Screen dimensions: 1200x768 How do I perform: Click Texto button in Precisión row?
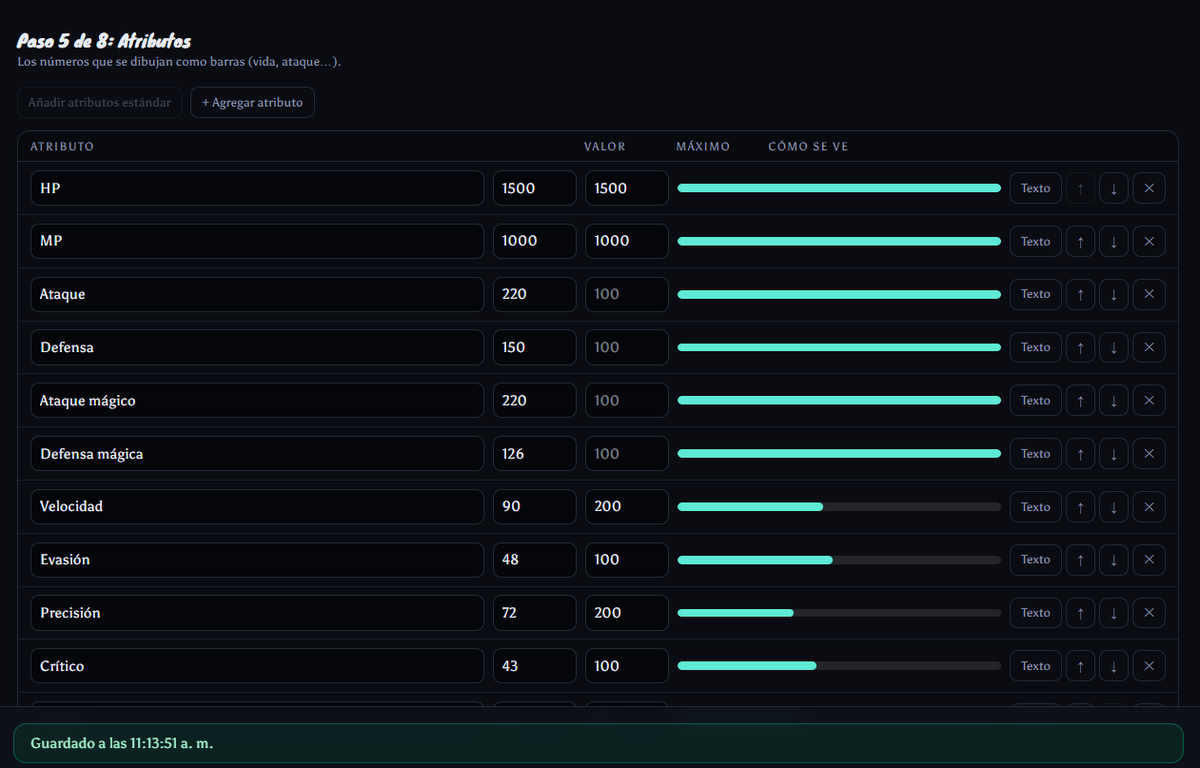(x=1036, y=613)
